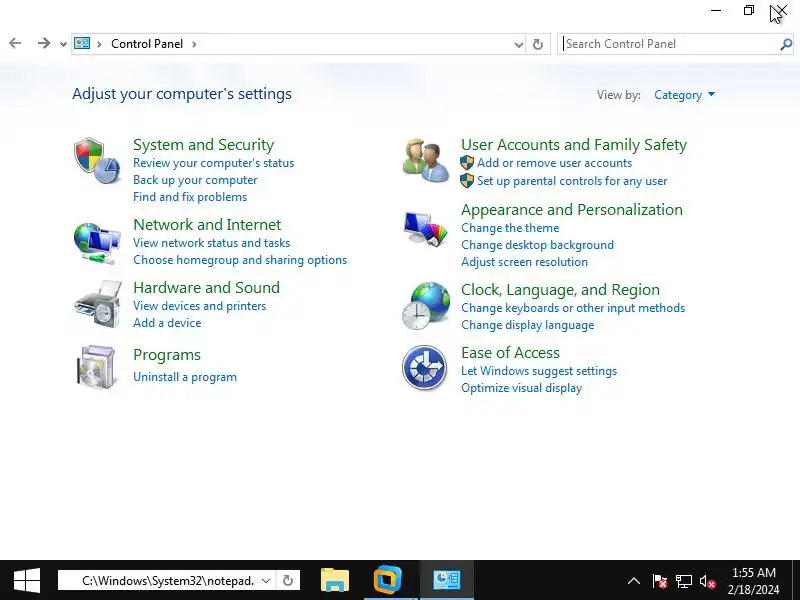The height and width of the screenshot is (600, 800).
Task: Expand the View by Category dropdown
Action: click(x=685, y=95)
